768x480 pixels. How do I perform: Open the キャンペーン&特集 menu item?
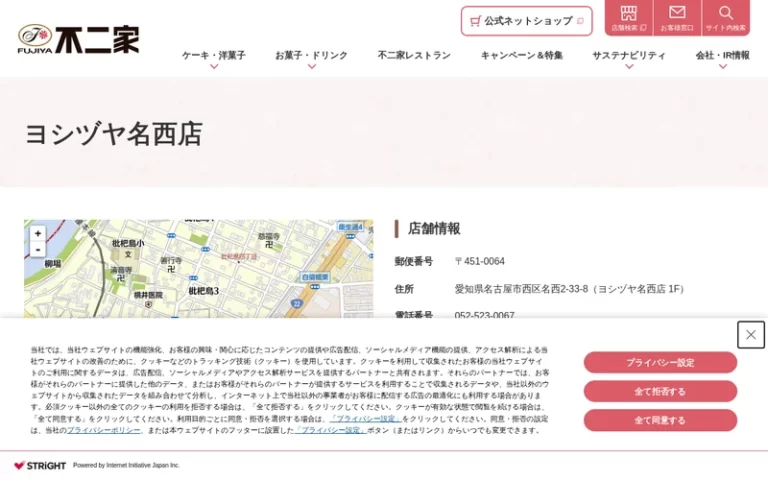point(522,55)
